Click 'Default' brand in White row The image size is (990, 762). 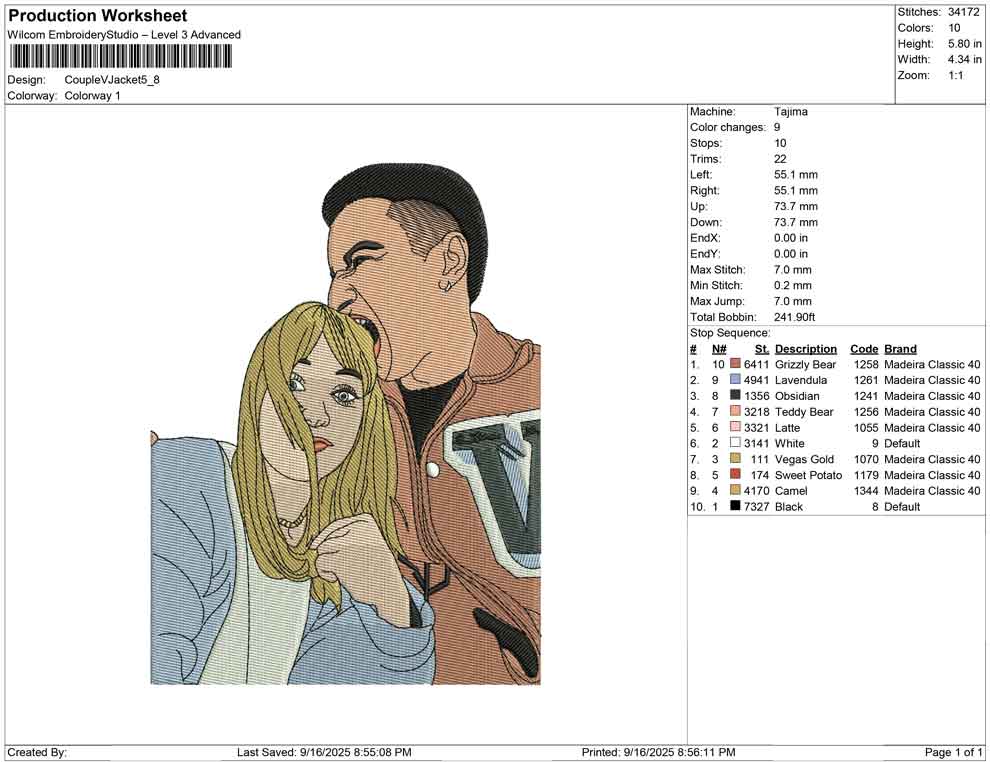(902, 443)
